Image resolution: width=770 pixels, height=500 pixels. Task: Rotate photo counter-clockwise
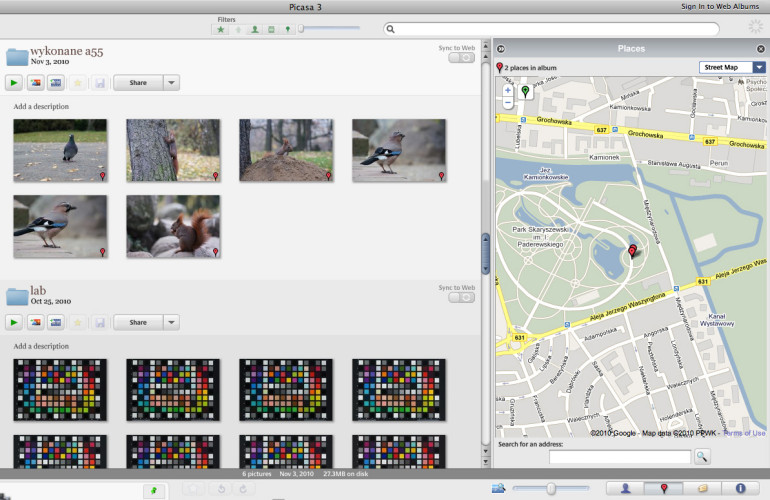click(221, 489)
